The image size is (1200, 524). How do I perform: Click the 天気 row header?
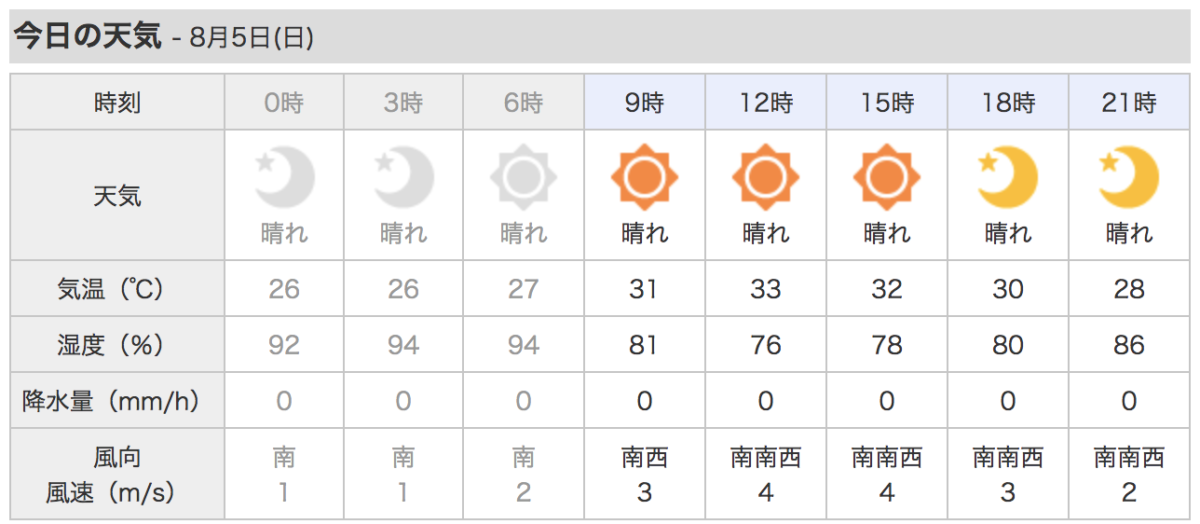point(117,195)
